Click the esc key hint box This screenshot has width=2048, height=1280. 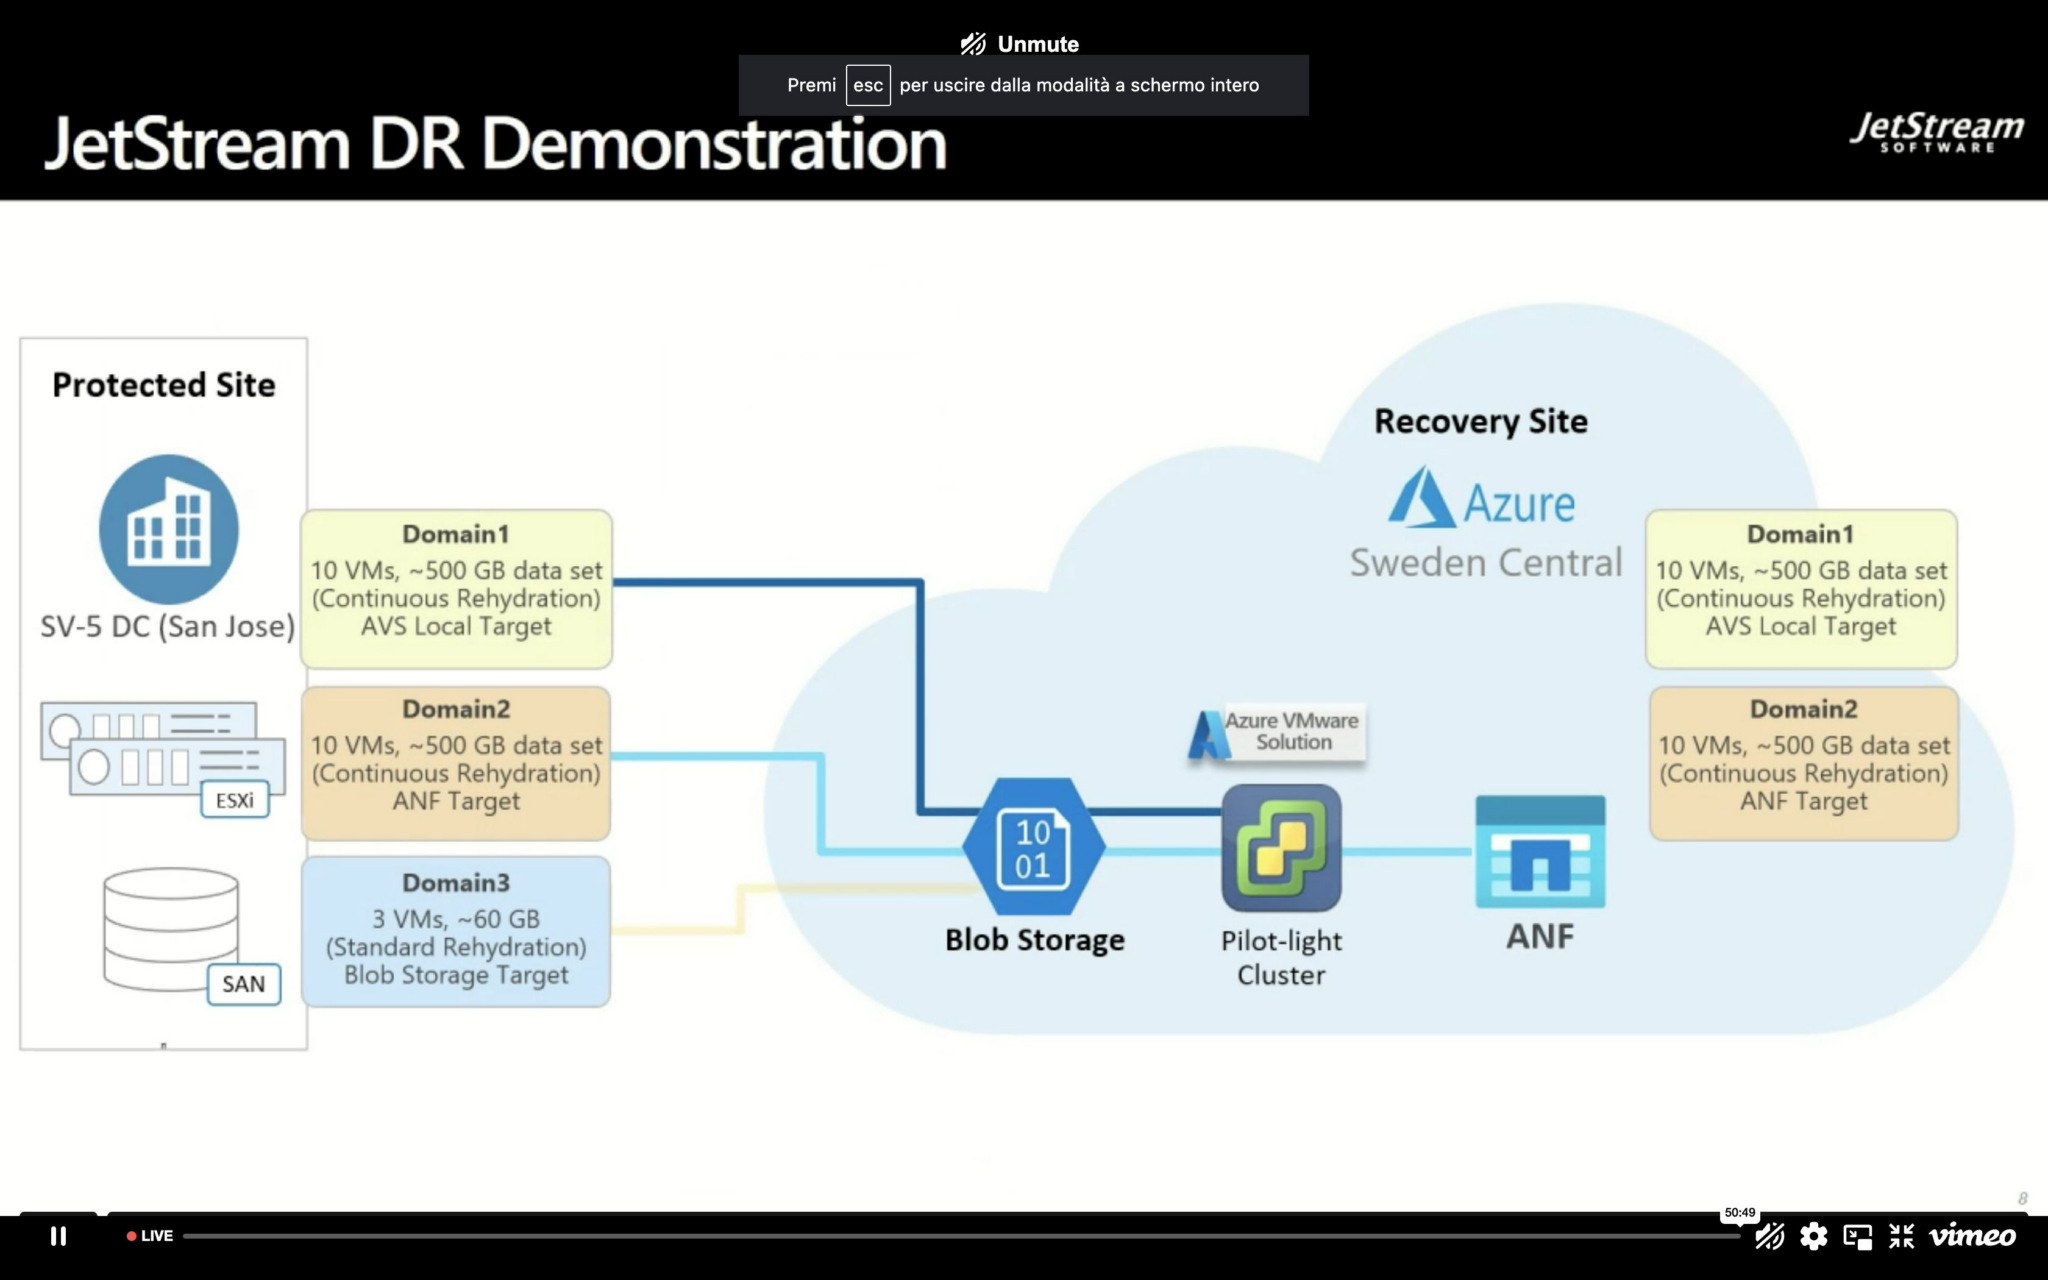867,85
